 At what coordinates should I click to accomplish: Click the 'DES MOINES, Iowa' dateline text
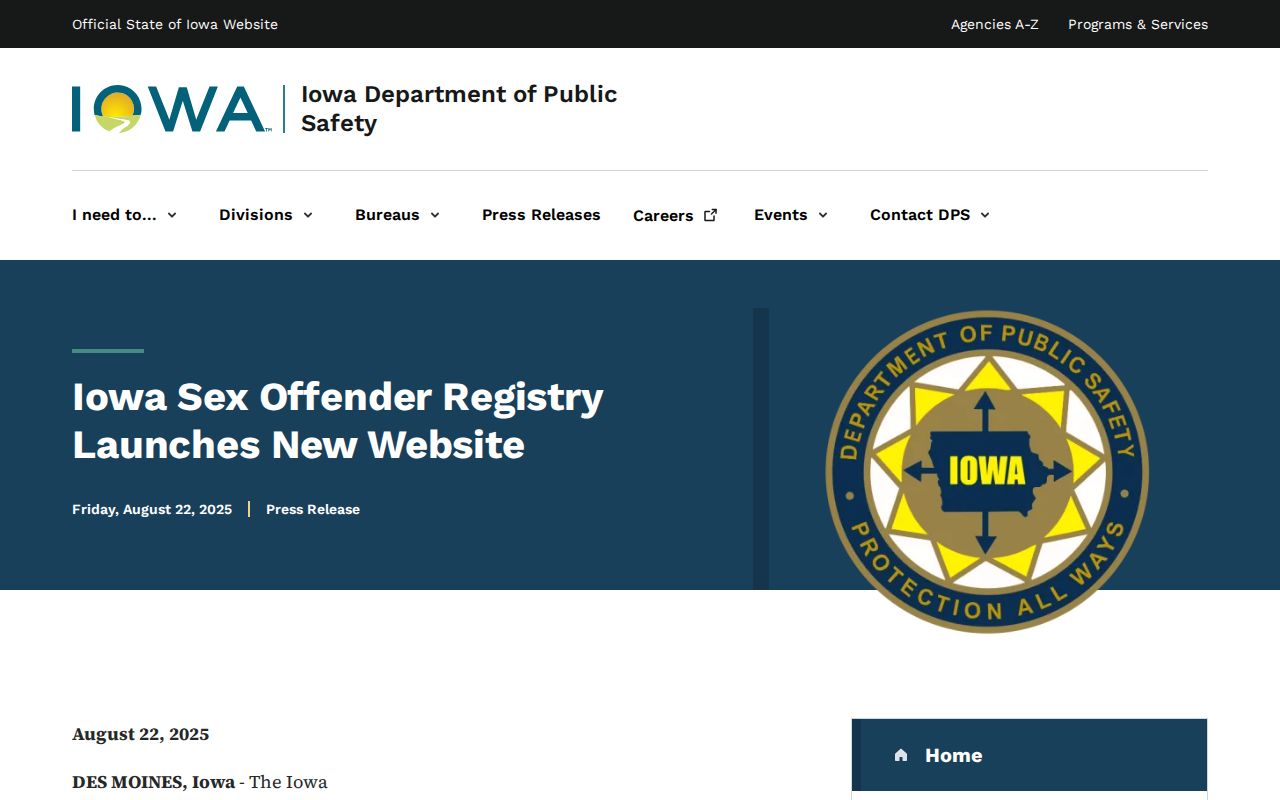click(153, 782)
